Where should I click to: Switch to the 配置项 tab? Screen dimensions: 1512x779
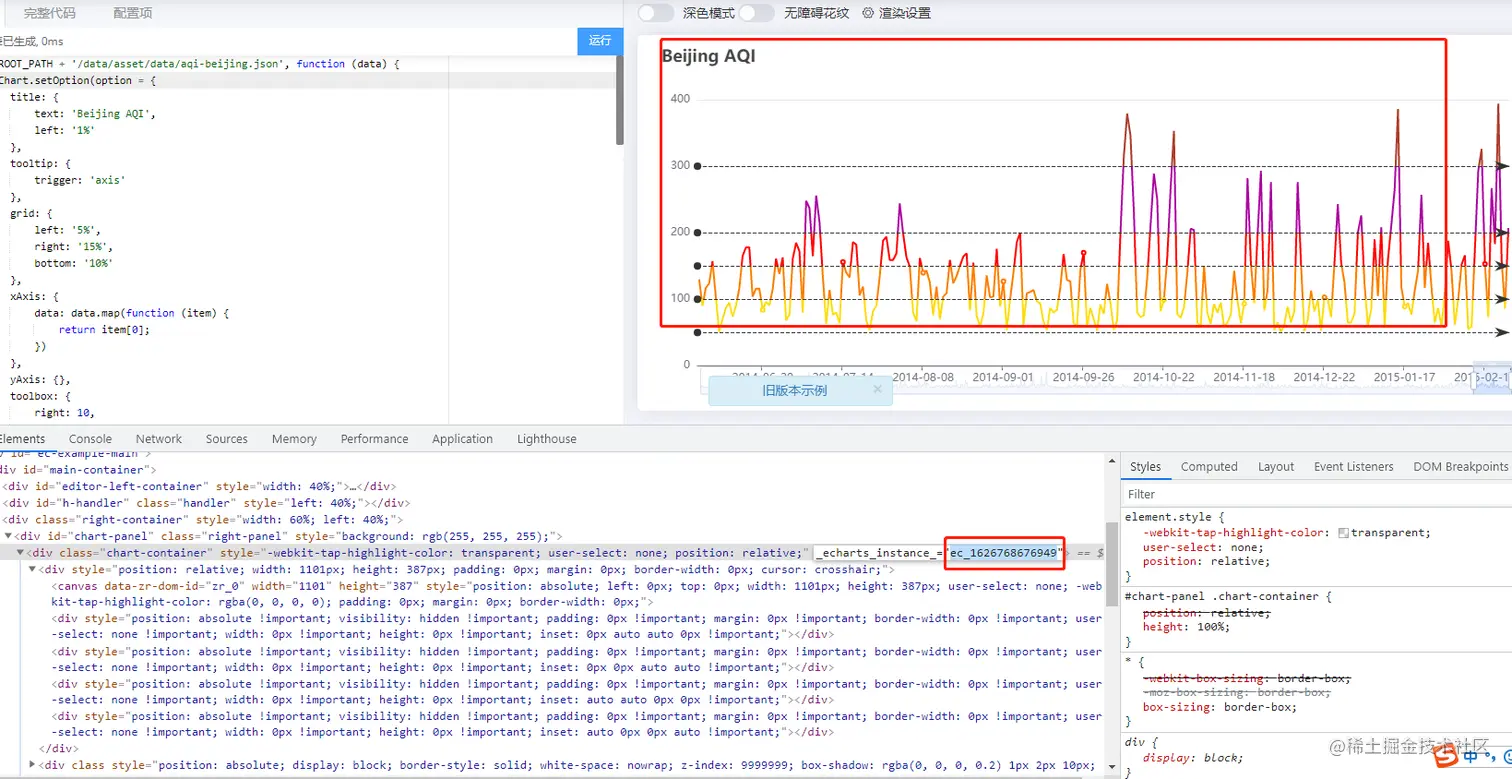point(133,13)
